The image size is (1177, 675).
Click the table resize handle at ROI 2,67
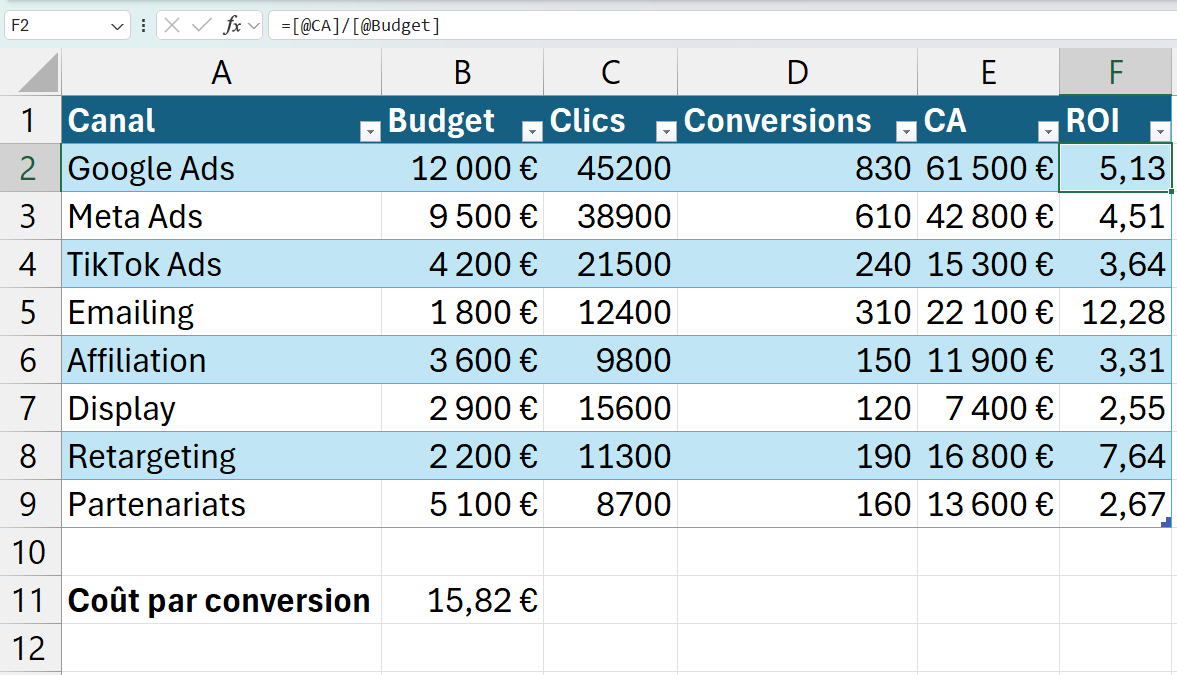1166,522
